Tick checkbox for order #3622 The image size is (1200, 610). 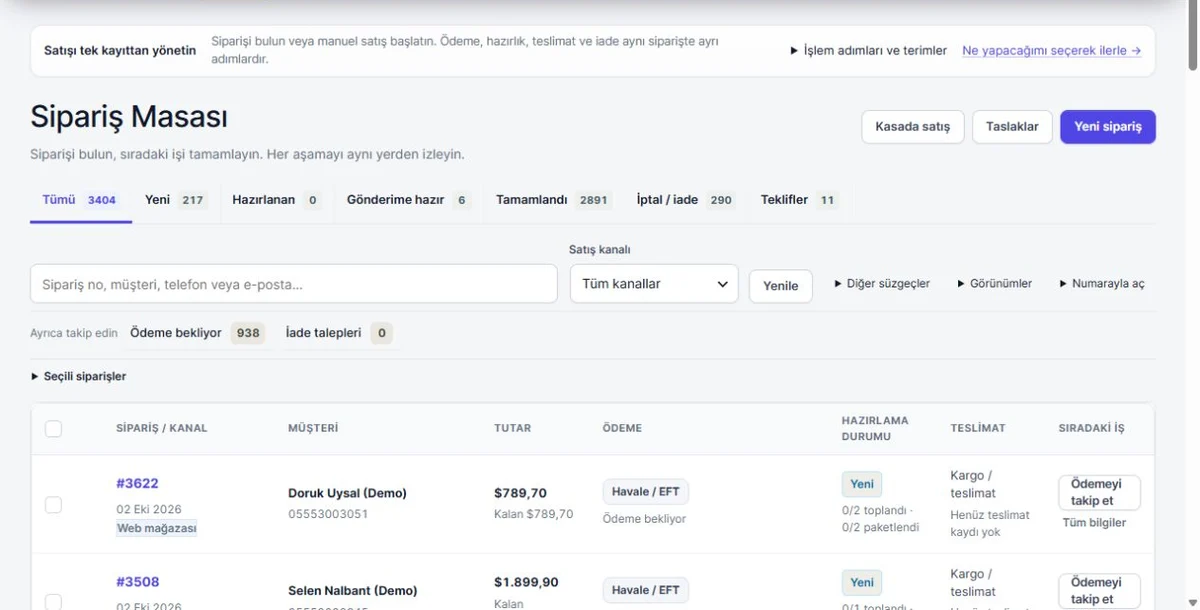point(53,505)
